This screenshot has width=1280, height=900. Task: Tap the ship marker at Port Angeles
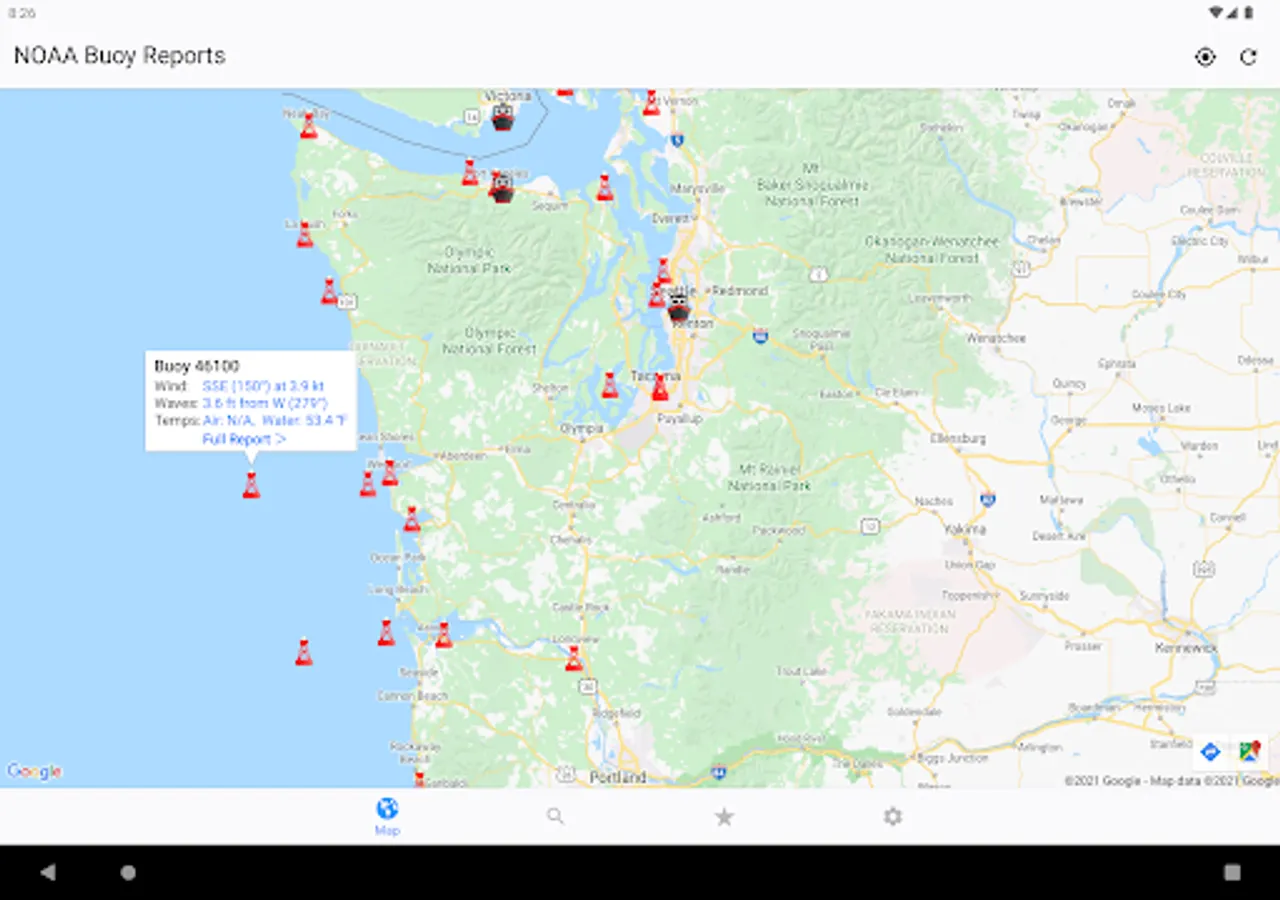(503, 190)
